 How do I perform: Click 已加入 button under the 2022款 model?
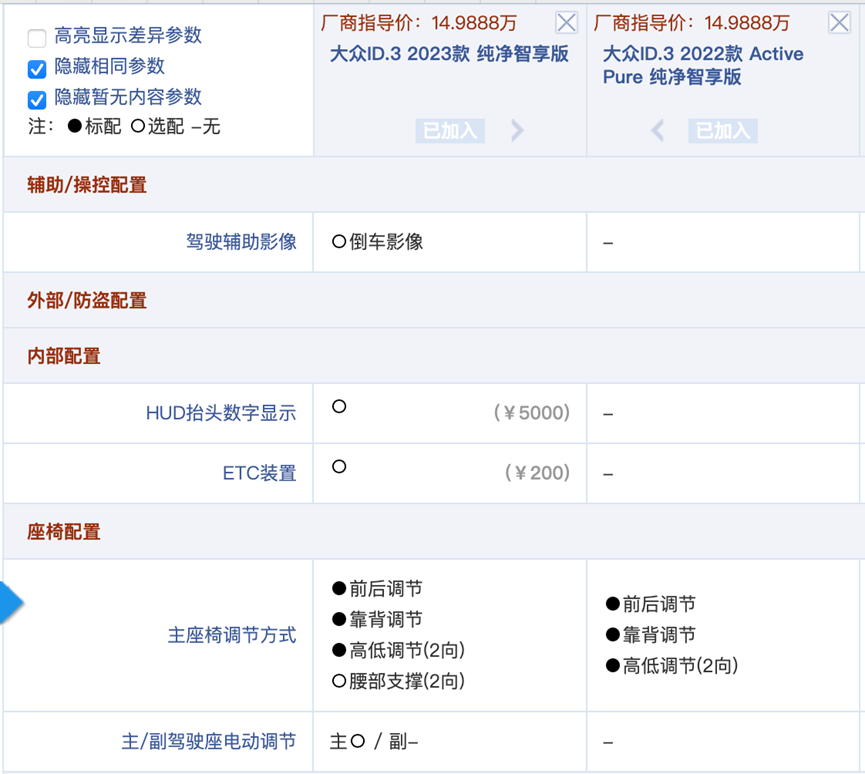click(x=723, y=131)
